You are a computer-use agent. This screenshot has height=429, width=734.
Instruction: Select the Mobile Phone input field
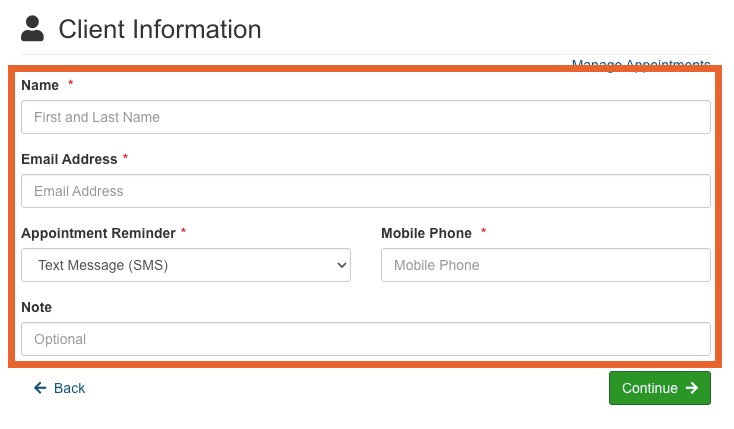click(x=546, y=265)
